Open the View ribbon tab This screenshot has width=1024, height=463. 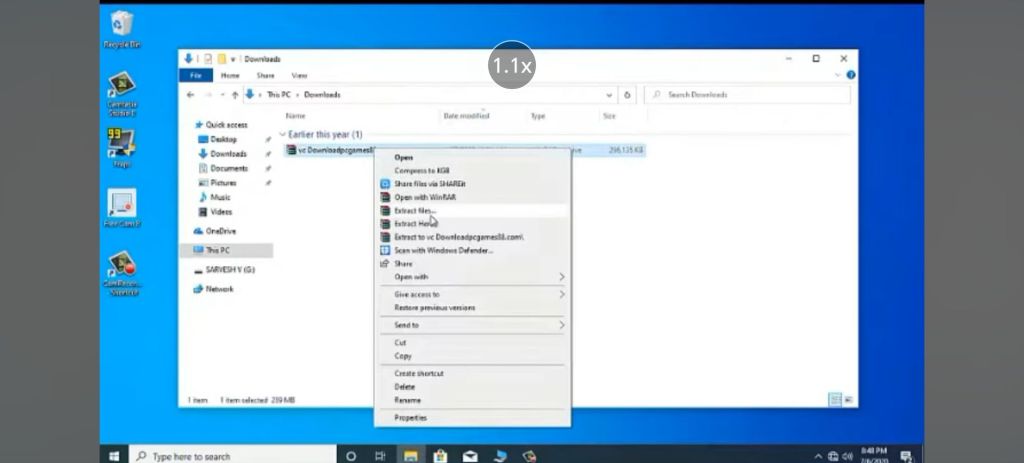(299, 75)
